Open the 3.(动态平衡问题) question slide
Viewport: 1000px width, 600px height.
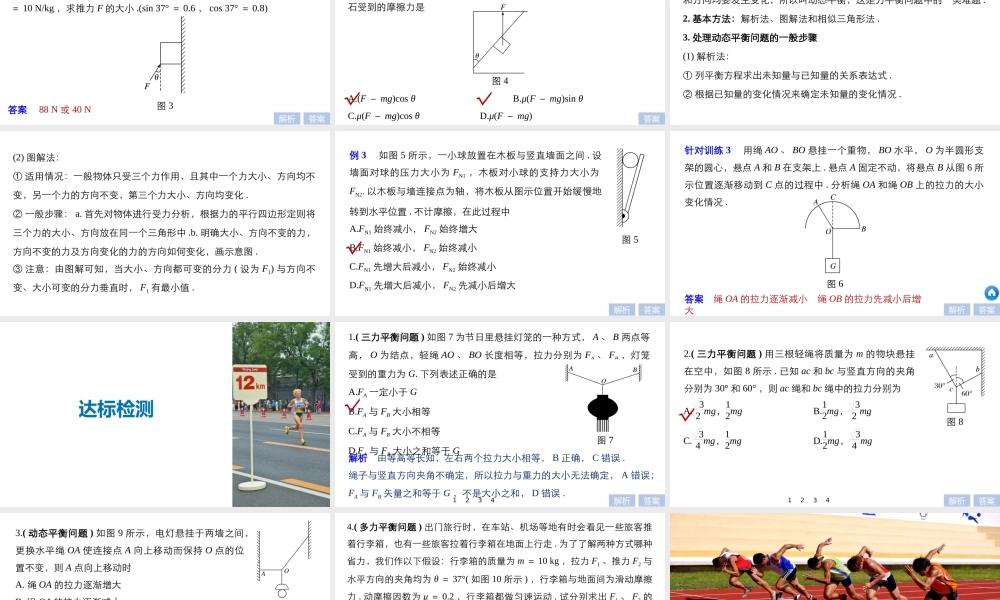(165, 557)
